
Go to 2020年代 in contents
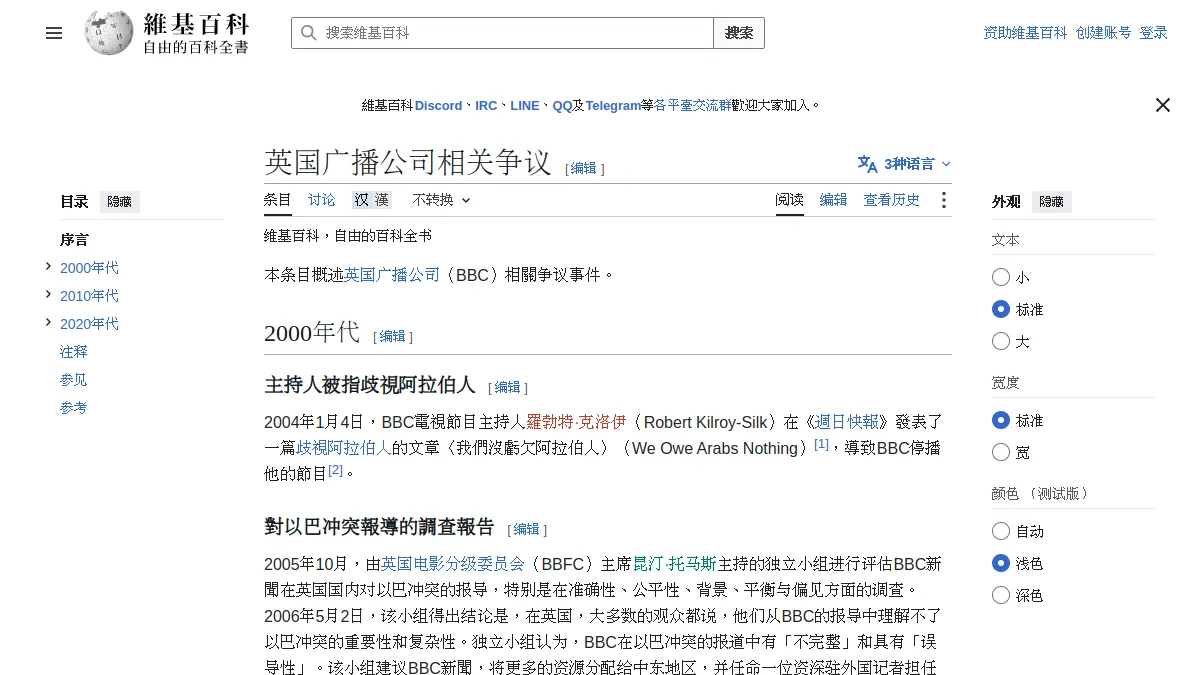[x=89, y=324]
